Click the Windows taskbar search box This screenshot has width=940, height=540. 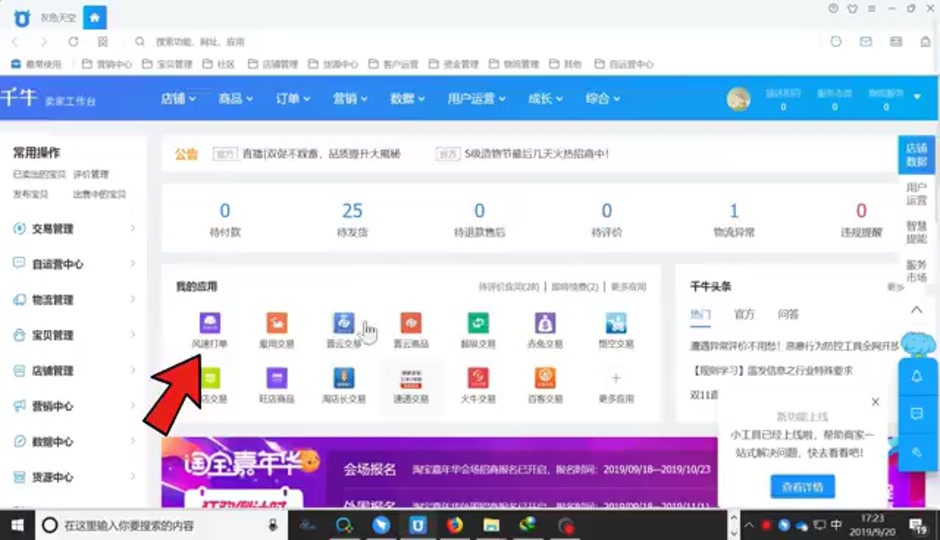[162, 526]
